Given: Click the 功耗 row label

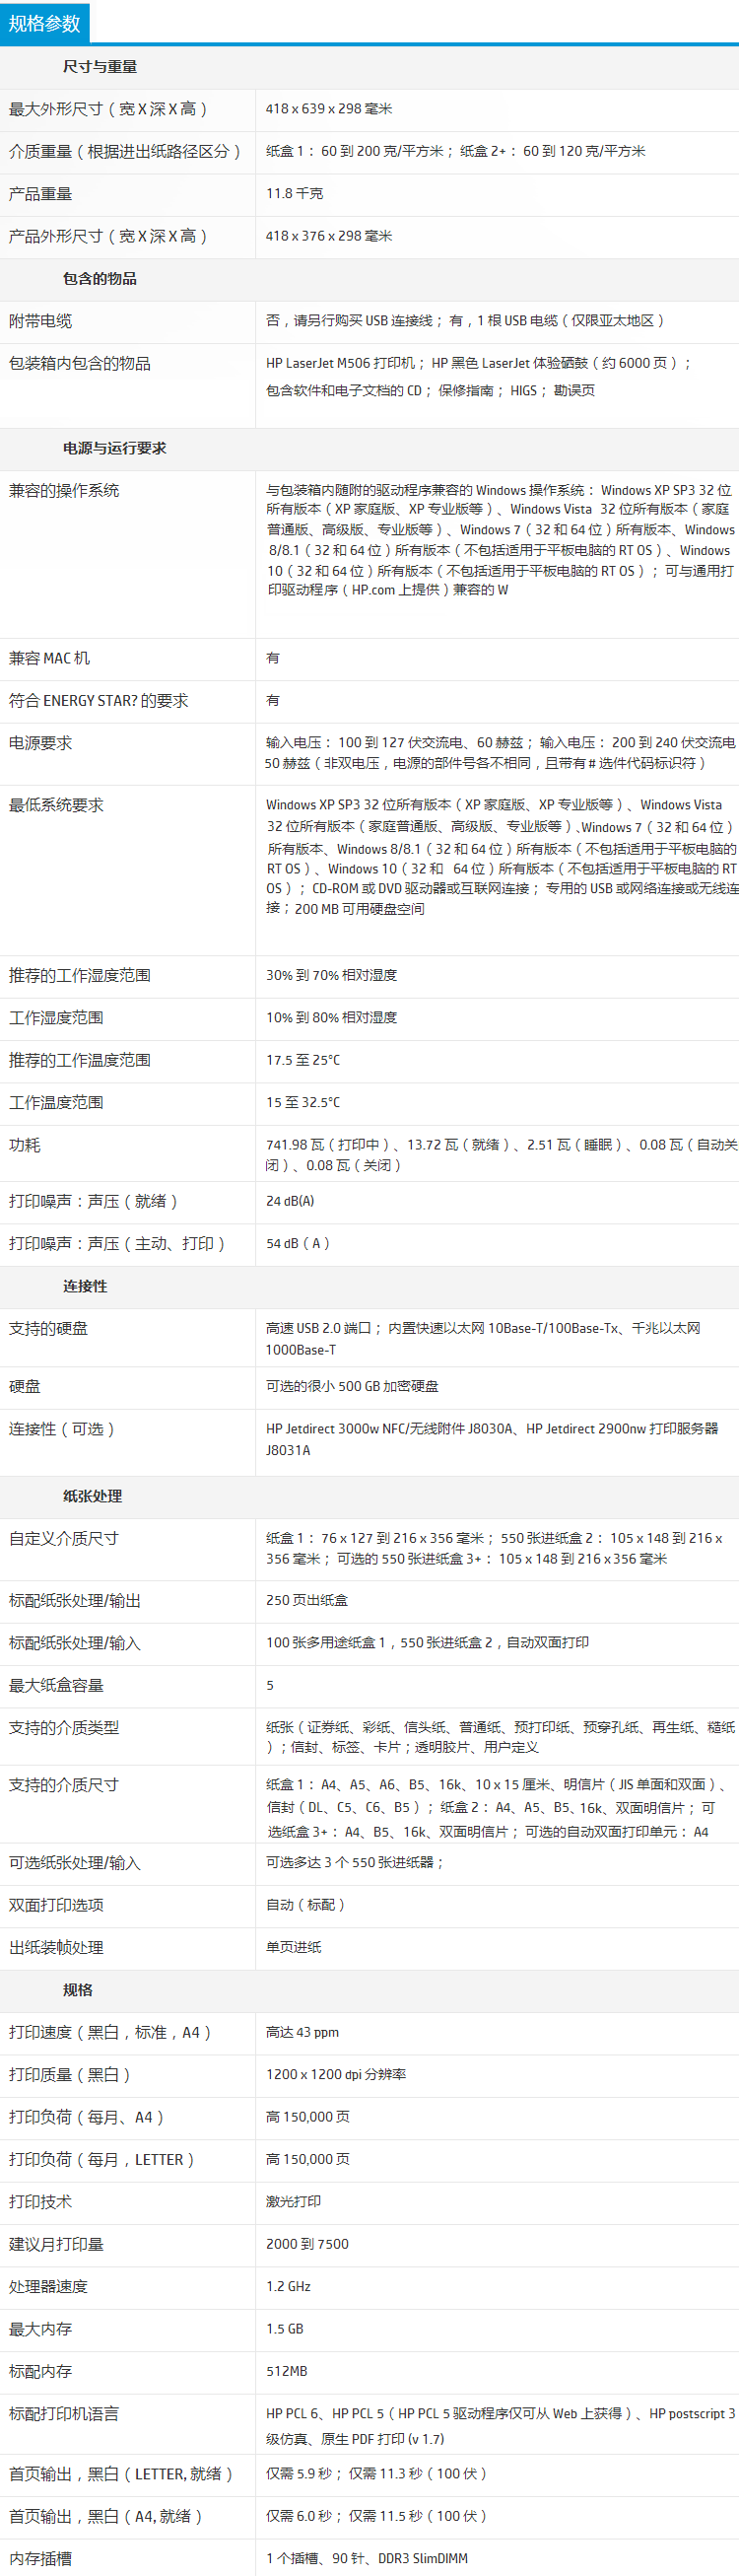Looking at the screenshot, I should (x=25, y=1146).
